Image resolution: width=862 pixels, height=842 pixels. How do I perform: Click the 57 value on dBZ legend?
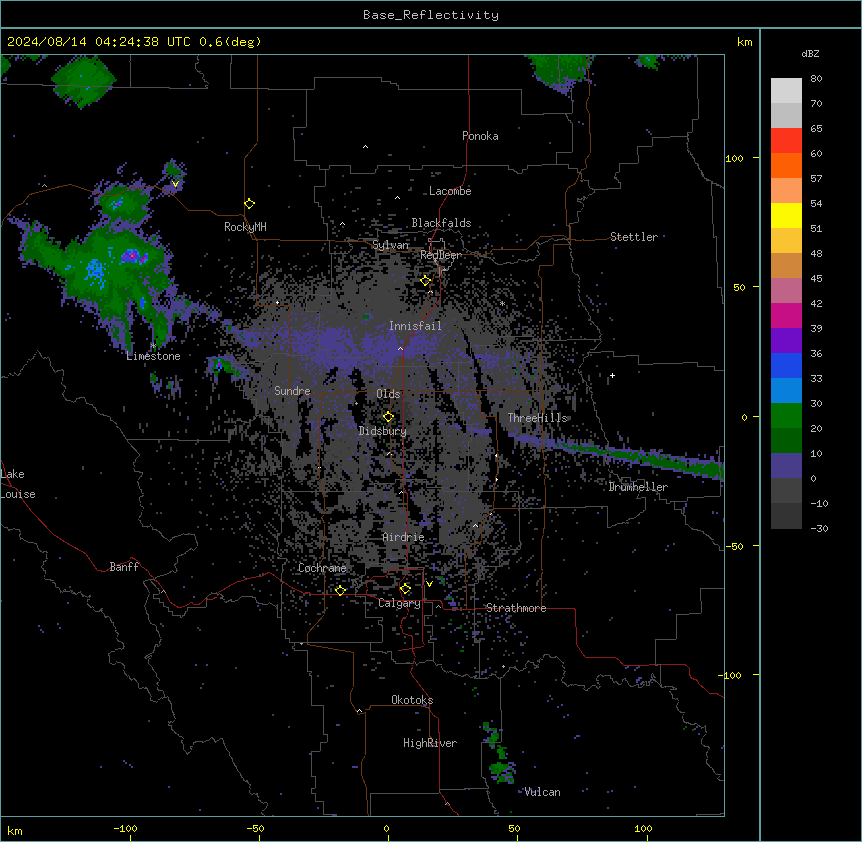(816, 179)
